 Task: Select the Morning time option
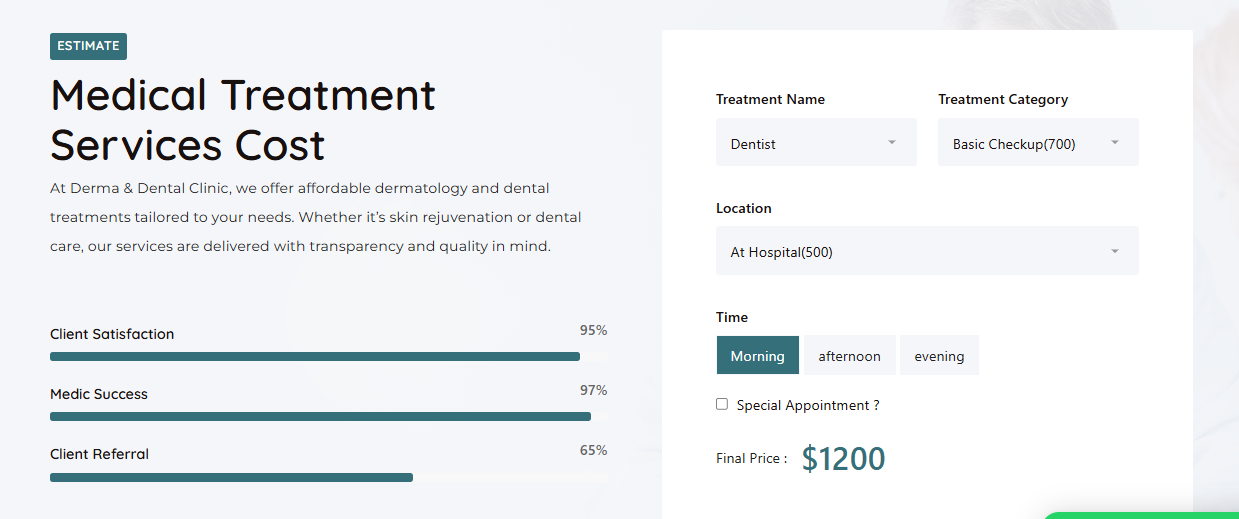[757, 356]
